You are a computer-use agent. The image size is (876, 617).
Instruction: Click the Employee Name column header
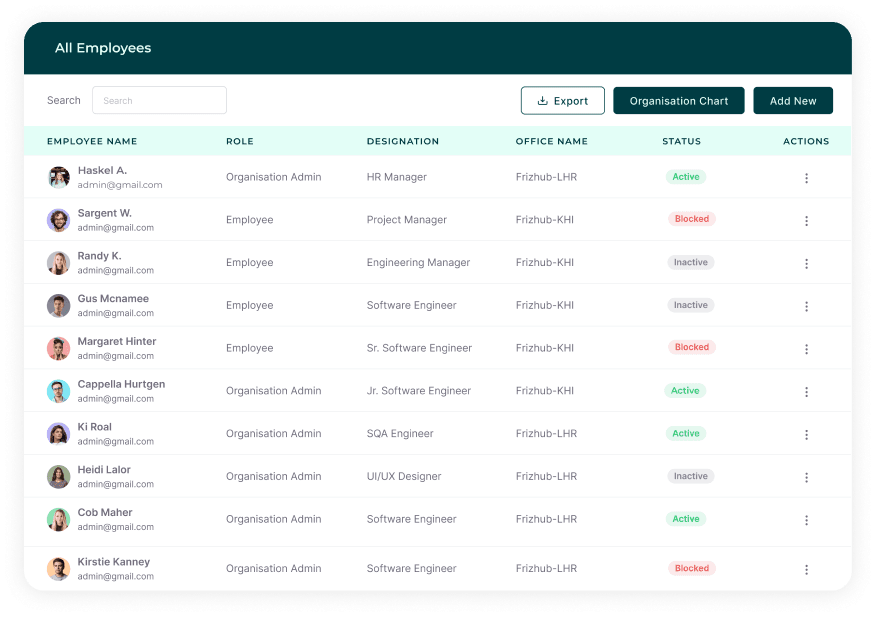click(x=92, y=142)
